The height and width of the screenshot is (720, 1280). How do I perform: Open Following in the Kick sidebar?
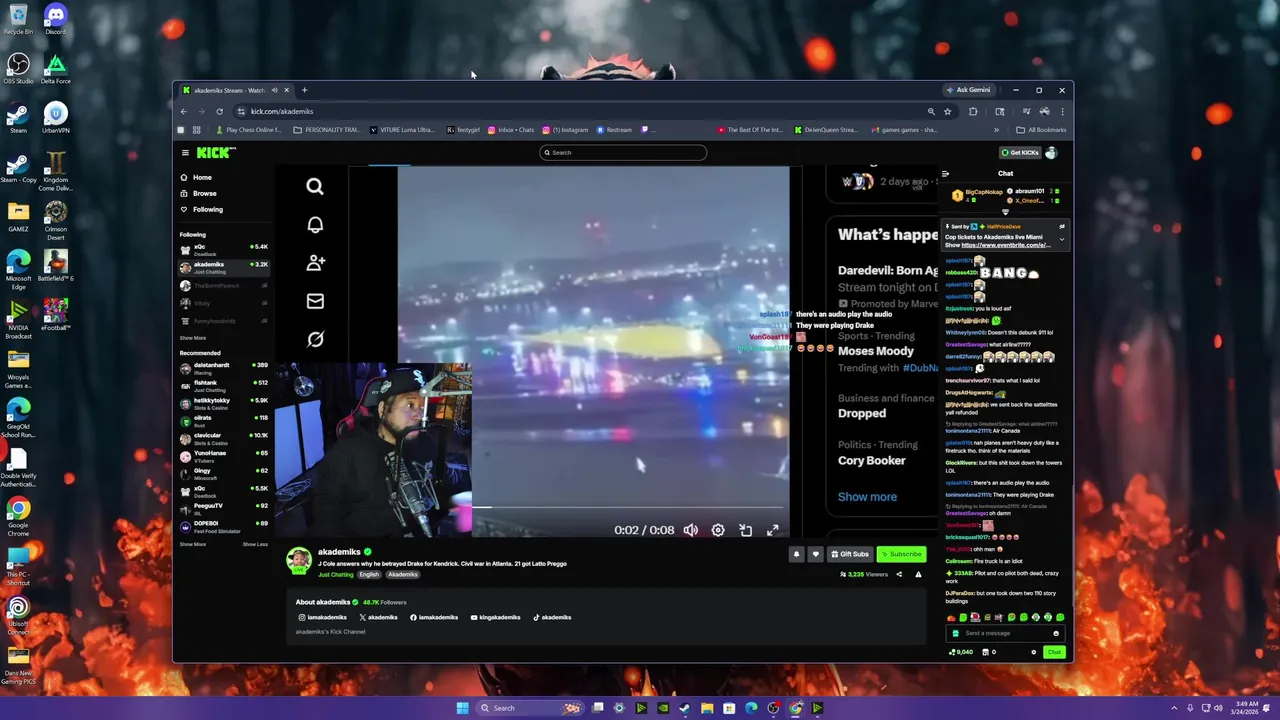[208, 209]
